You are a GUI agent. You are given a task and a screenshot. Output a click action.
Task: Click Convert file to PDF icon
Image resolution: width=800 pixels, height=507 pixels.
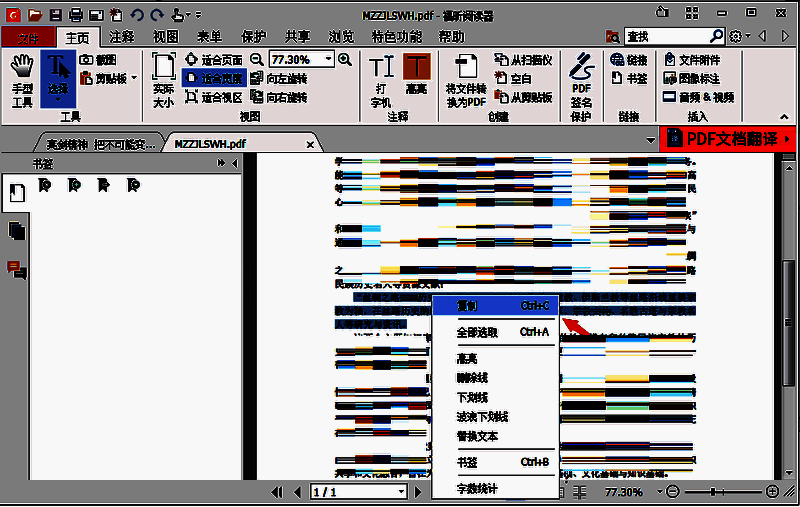pos(465,79)
